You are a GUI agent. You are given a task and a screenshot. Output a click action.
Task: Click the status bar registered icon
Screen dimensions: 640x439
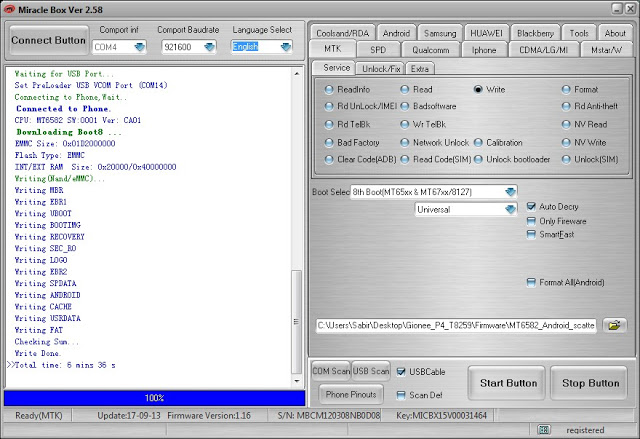point(543,430)
